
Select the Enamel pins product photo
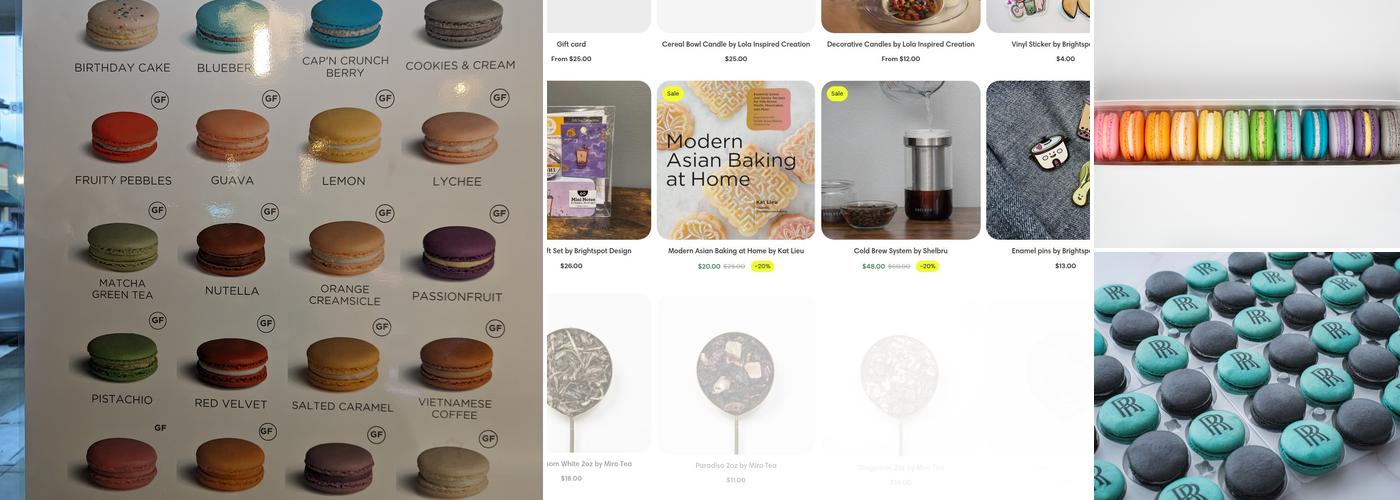(1040, 160)
